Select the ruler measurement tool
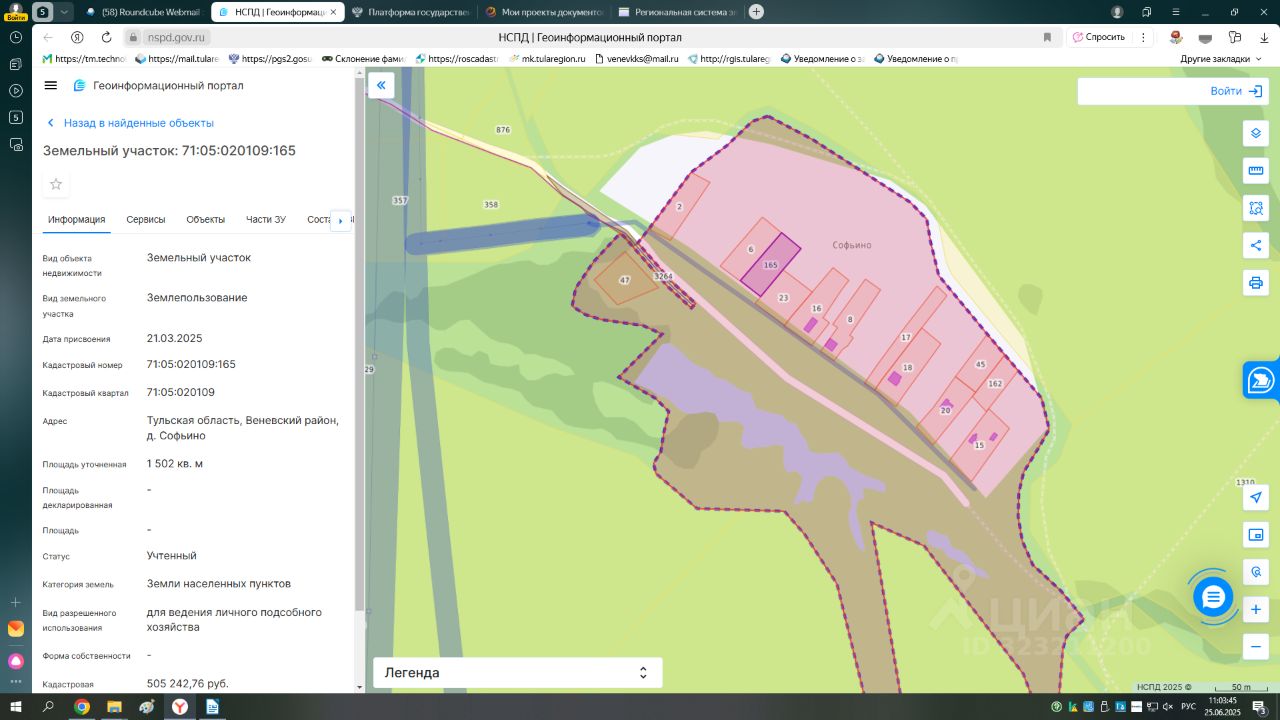 point(1256,171)
